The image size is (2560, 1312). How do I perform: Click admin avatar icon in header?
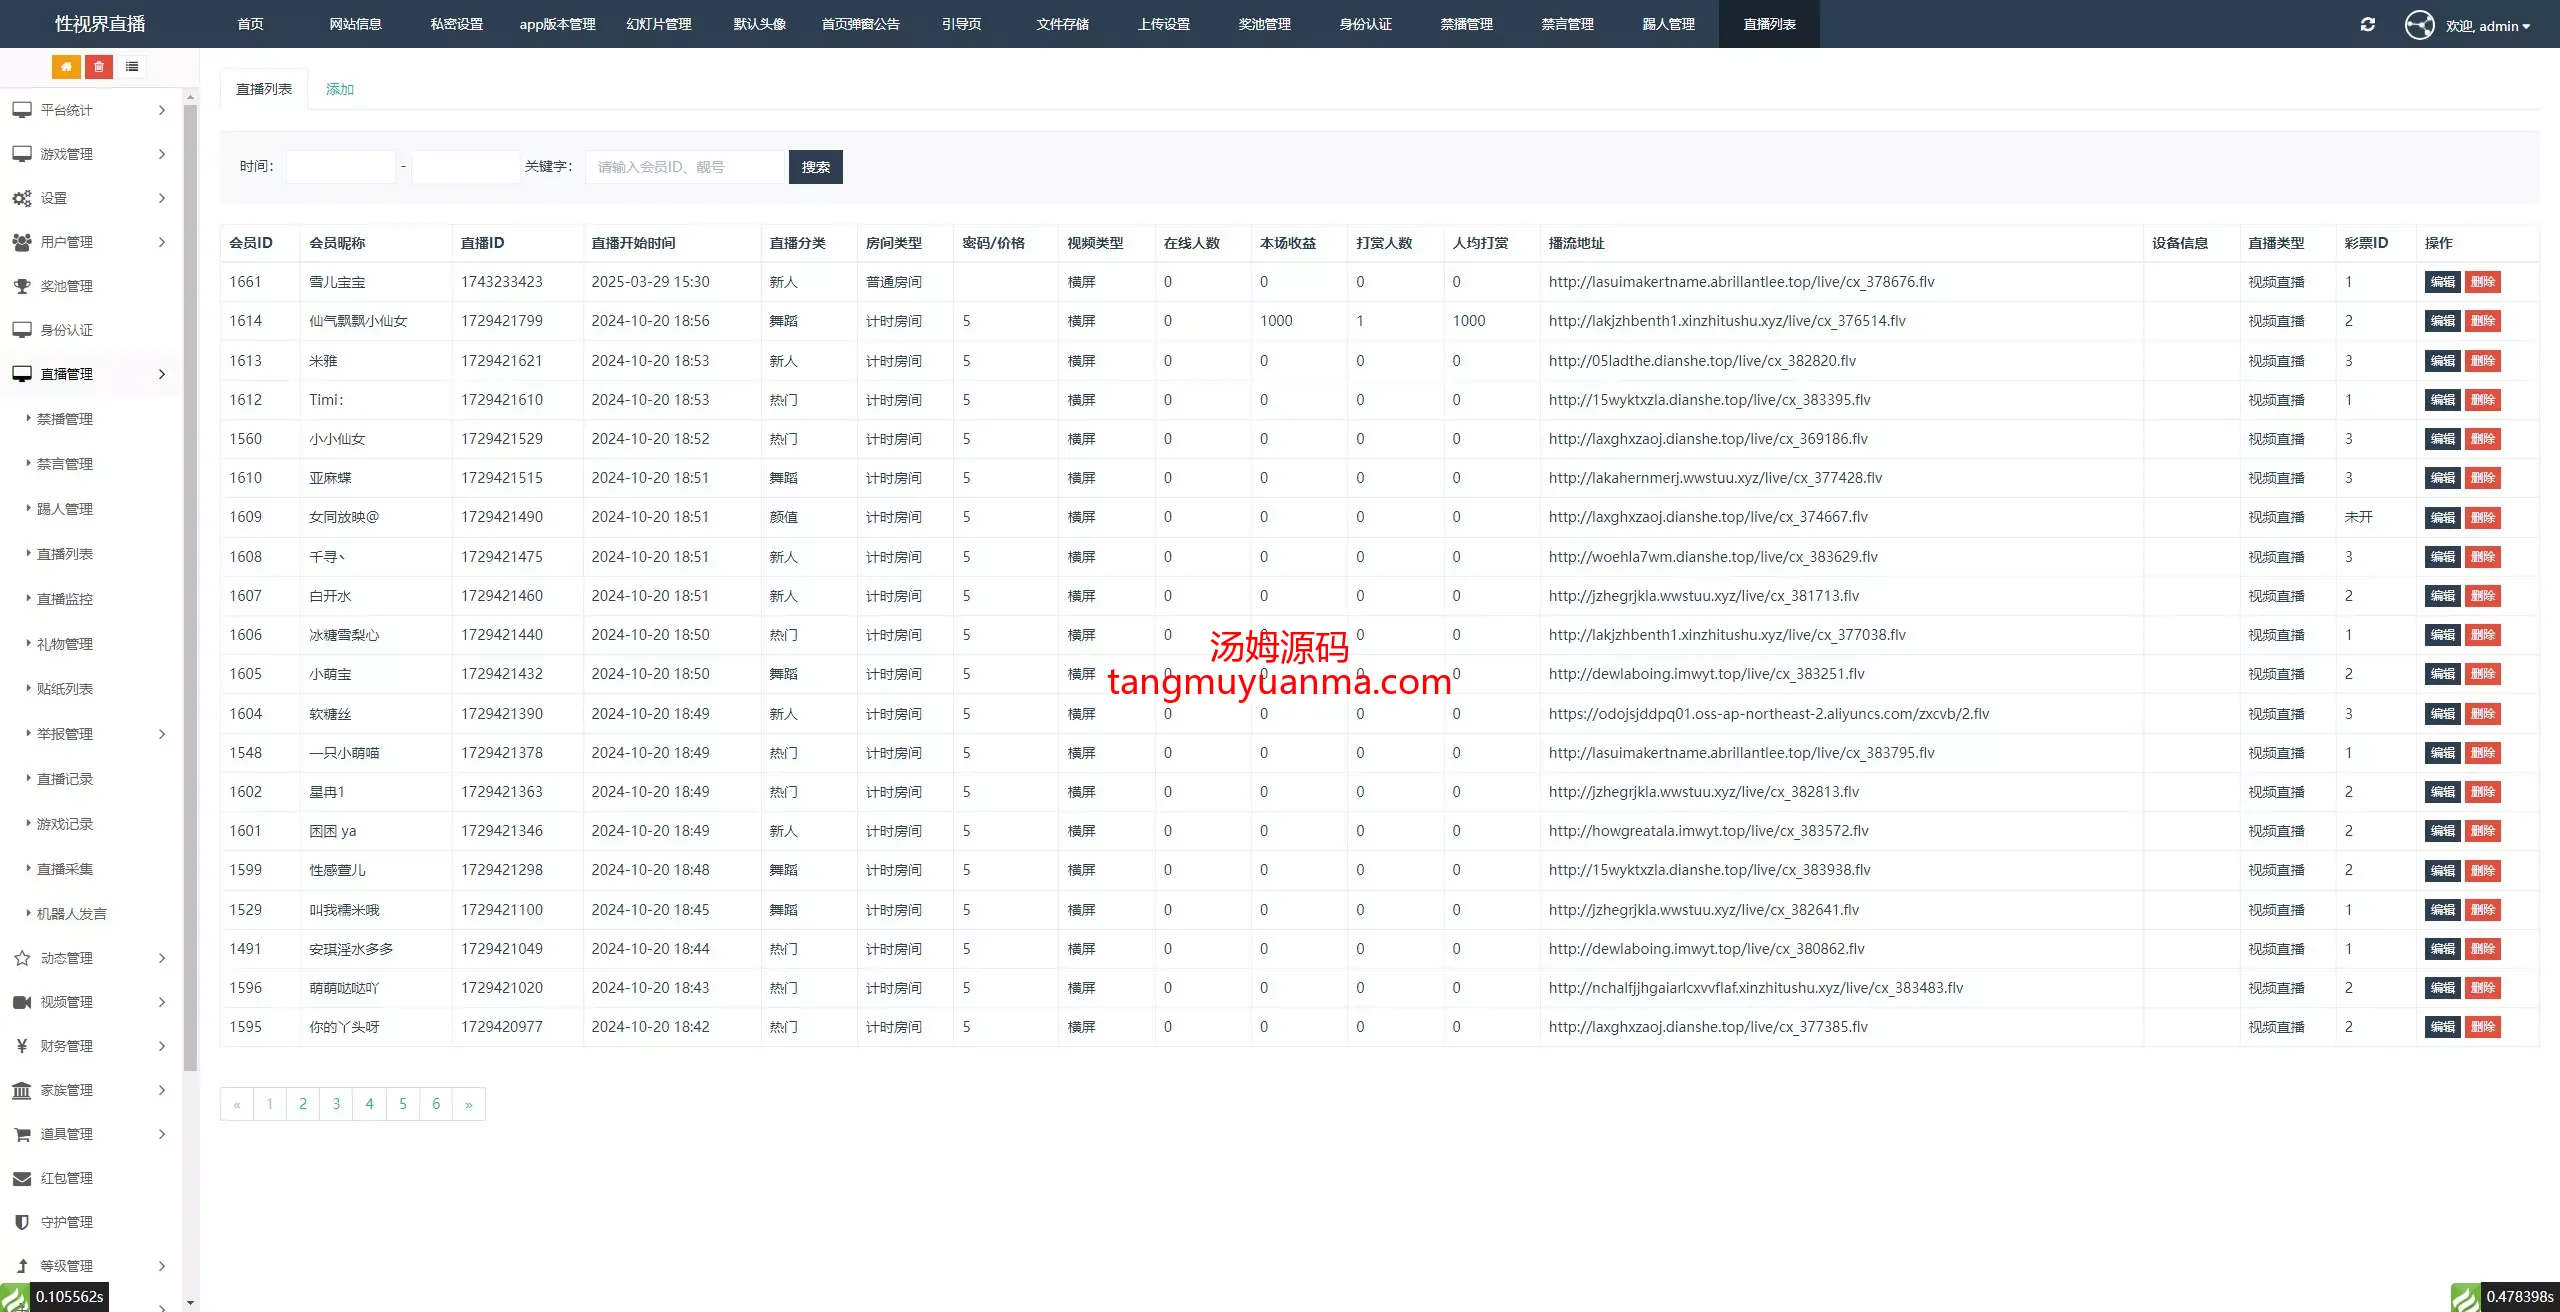point(2419,24)
